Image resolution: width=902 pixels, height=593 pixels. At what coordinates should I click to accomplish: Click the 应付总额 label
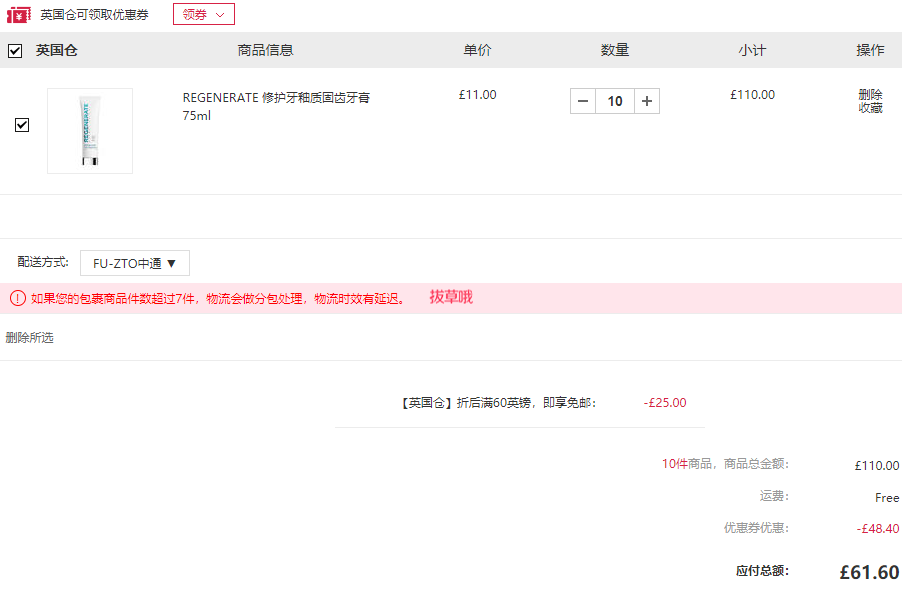pos(762,571)
